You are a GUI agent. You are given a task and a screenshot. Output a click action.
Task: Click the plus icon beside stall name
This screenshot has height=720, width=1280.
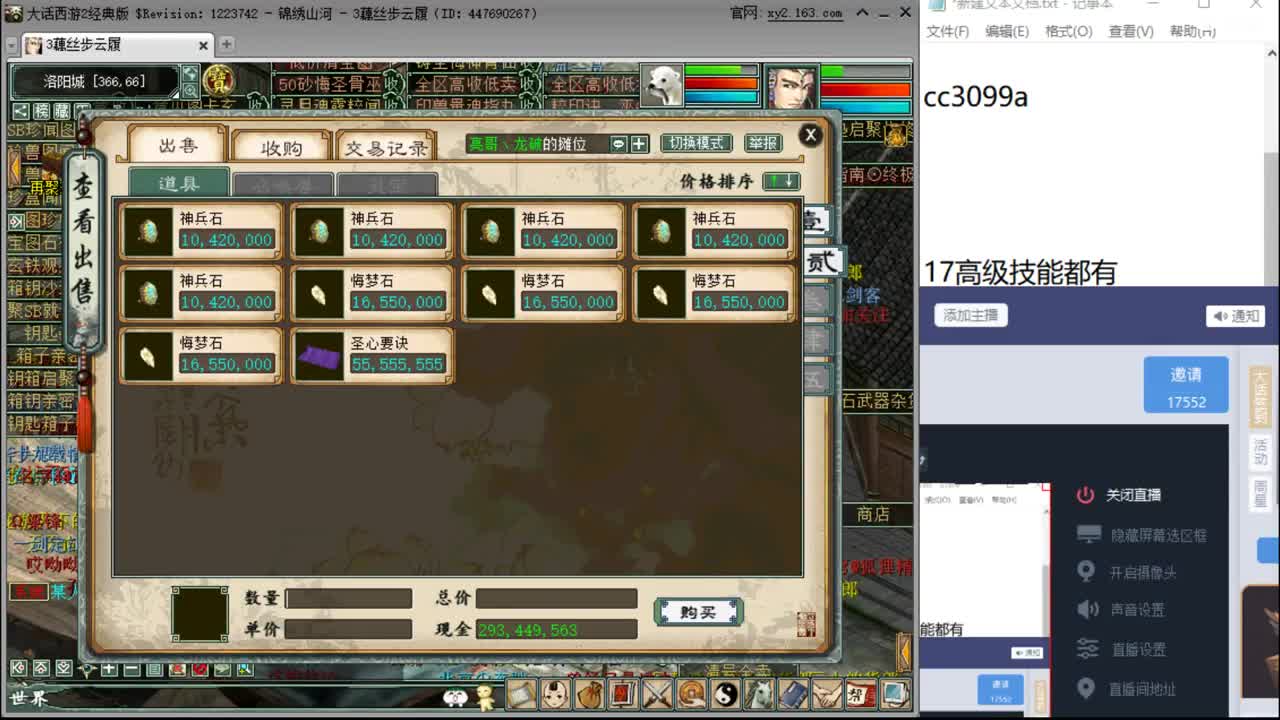click(x=639, y=144)
